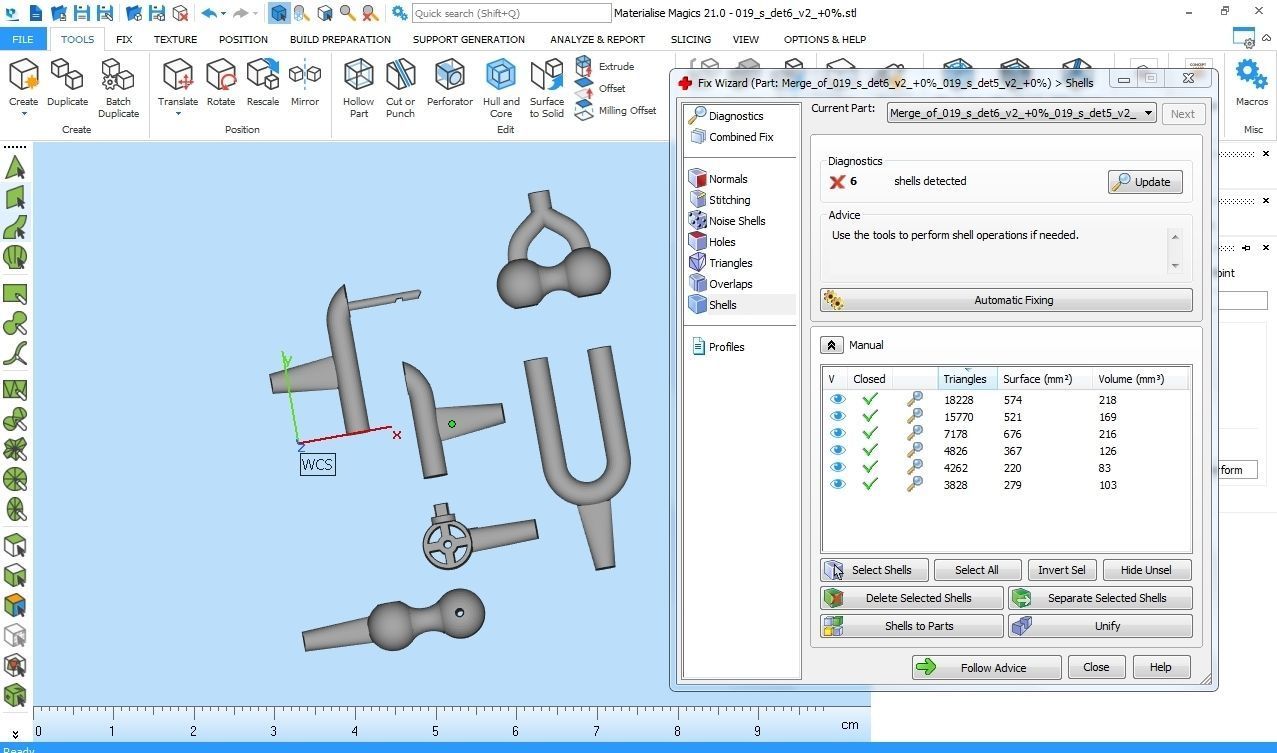Image resolution: width=1277 pixels, height=753 pixels.
Task: Choose the Rotate tool
Action: pos(221,82)
